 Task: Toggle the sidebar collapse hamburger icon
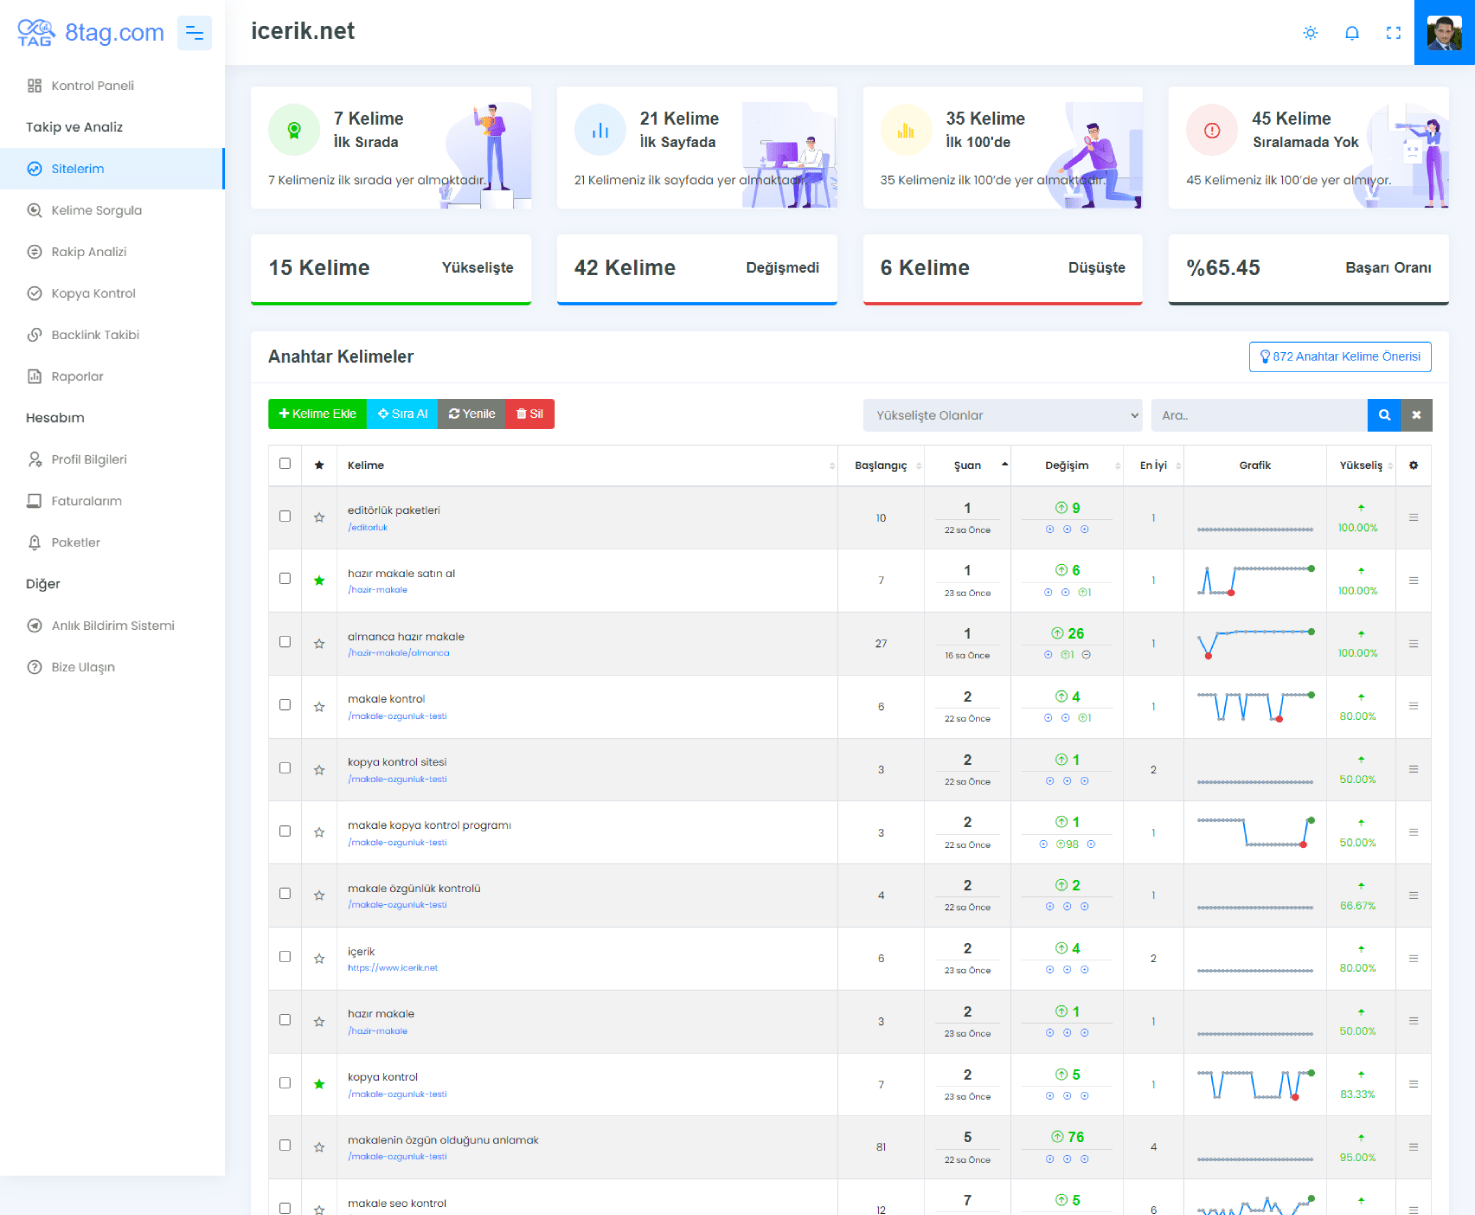click(194, 33)
